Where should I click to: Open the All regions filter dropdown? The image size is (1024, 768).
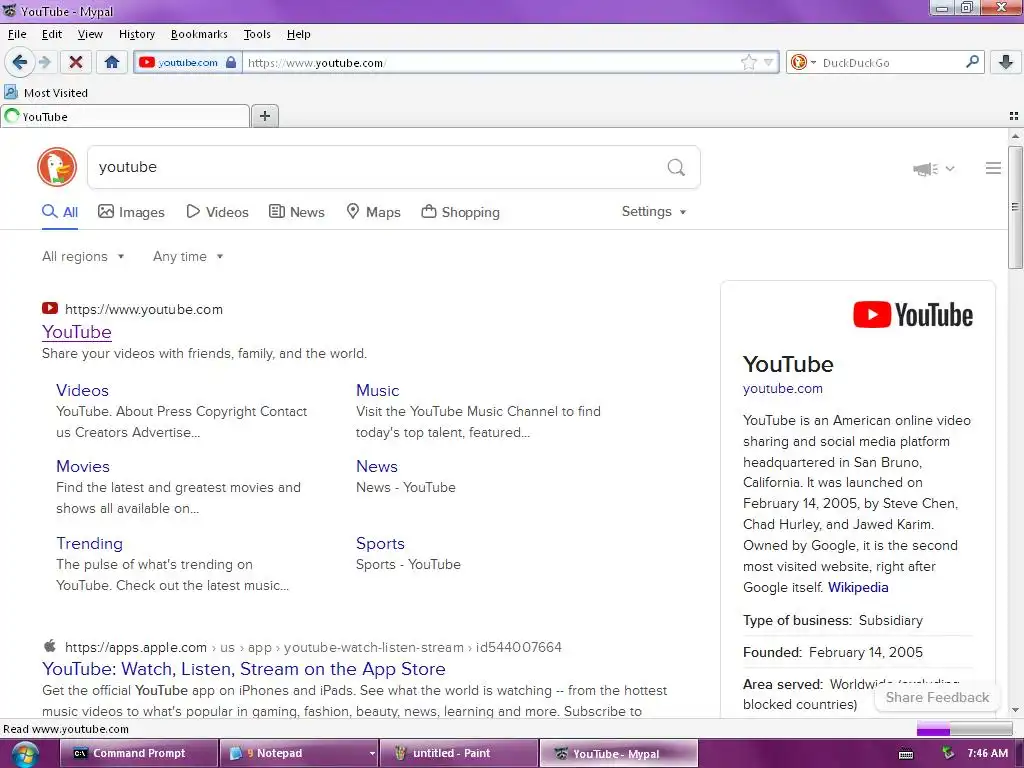83,257
